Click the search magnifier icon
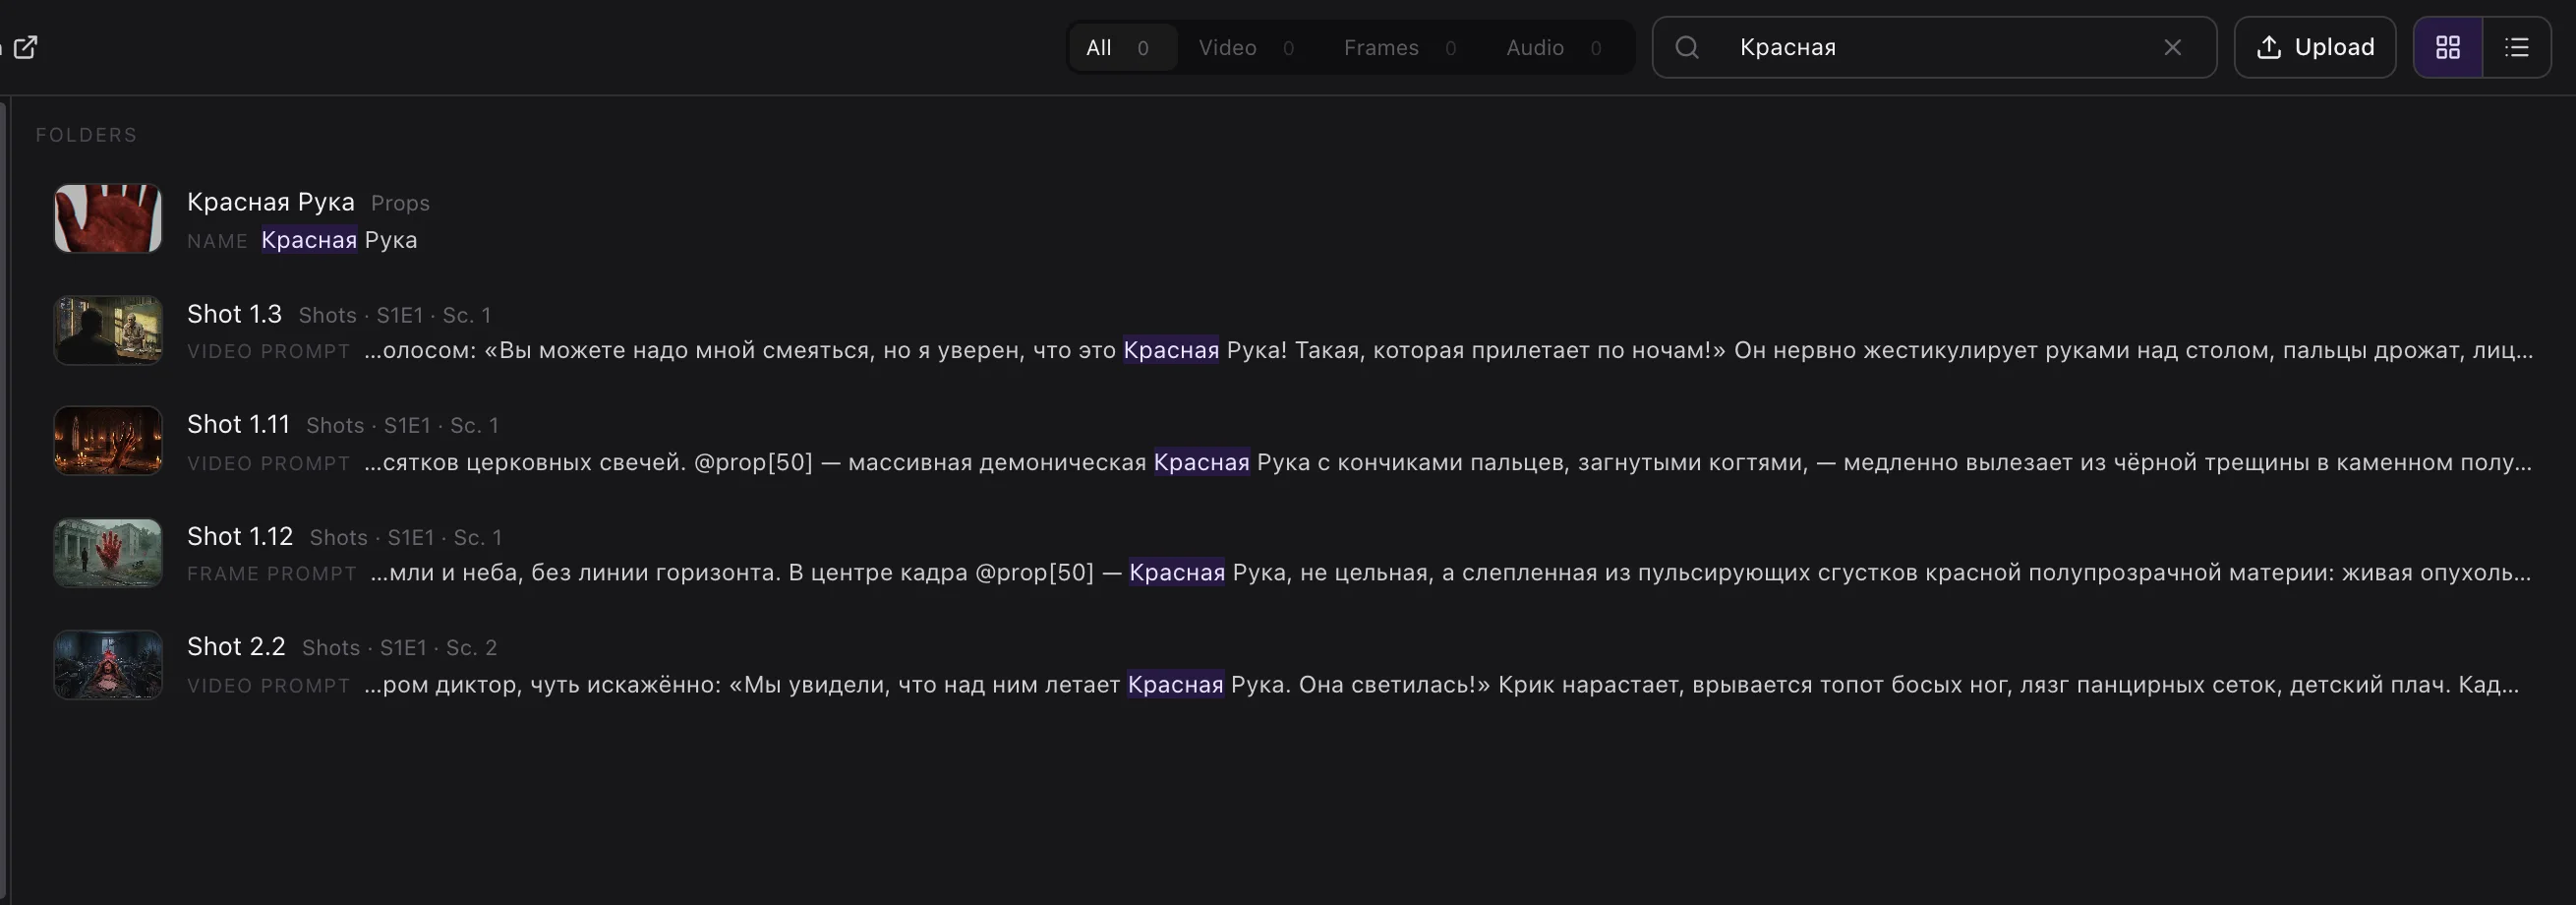The height and width of the screenshot is (905, 2576). [1686, 47]
